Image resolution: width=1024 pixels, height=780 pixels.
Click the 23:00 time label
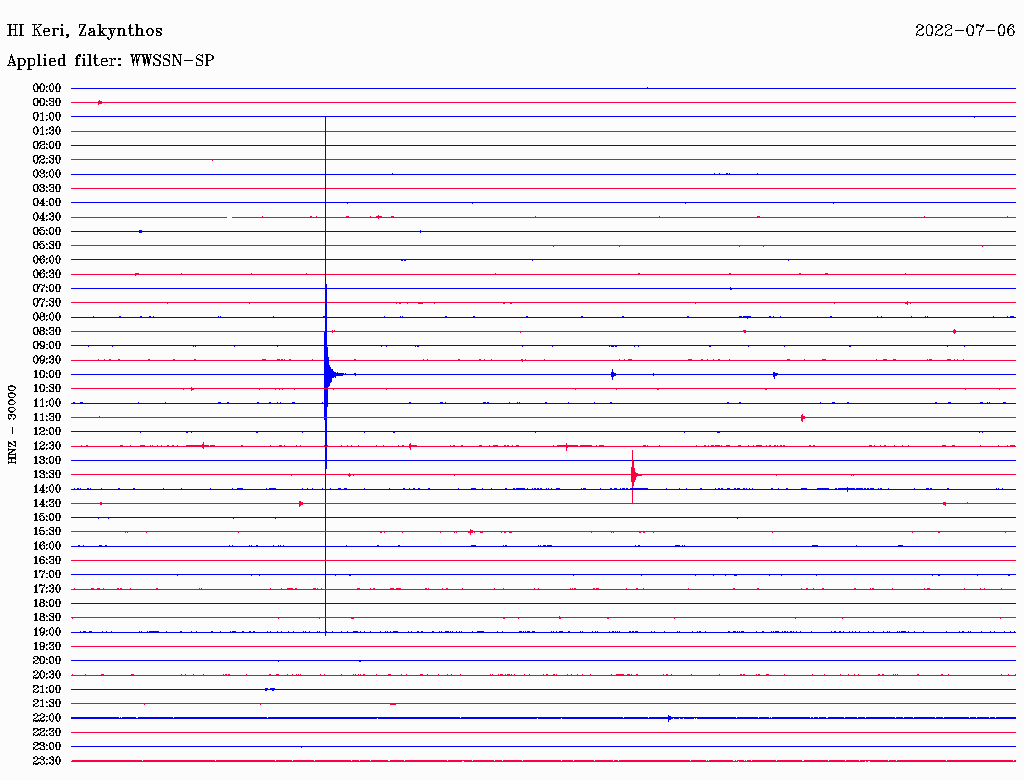coord(47,747)
